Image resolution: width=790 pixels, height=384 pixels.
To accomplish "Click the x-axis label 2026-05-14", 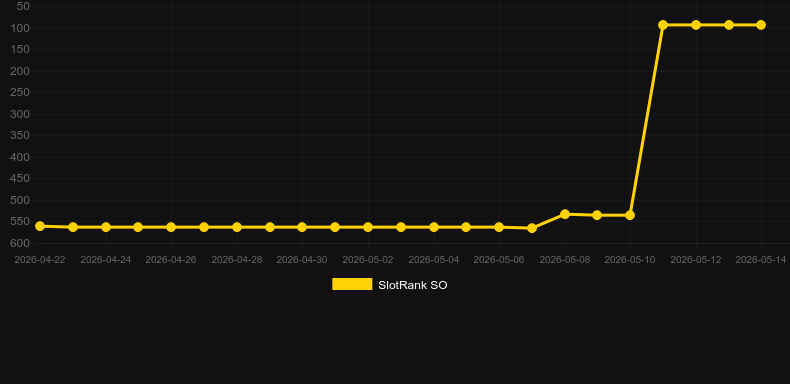I will click(x=761, y=260).
